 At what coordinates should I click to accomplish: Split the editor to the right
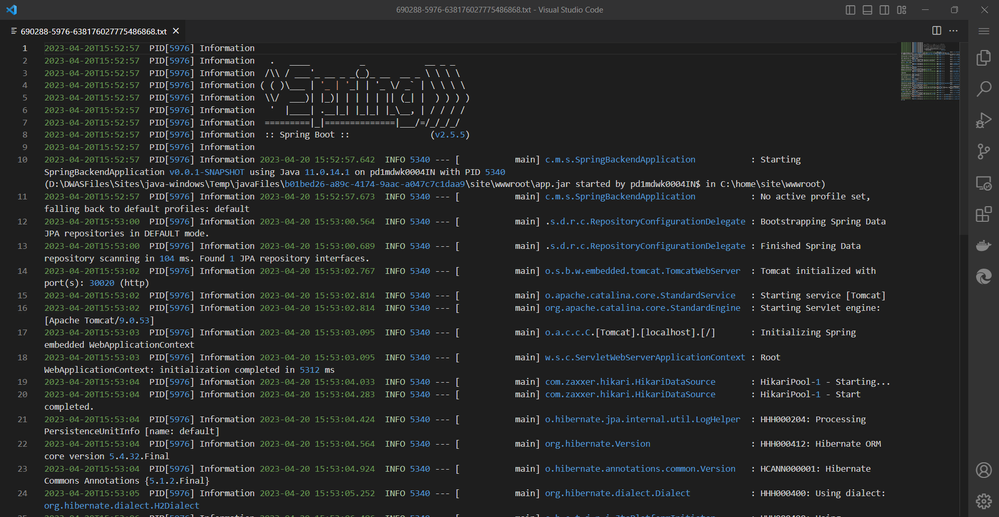[937, 31]
